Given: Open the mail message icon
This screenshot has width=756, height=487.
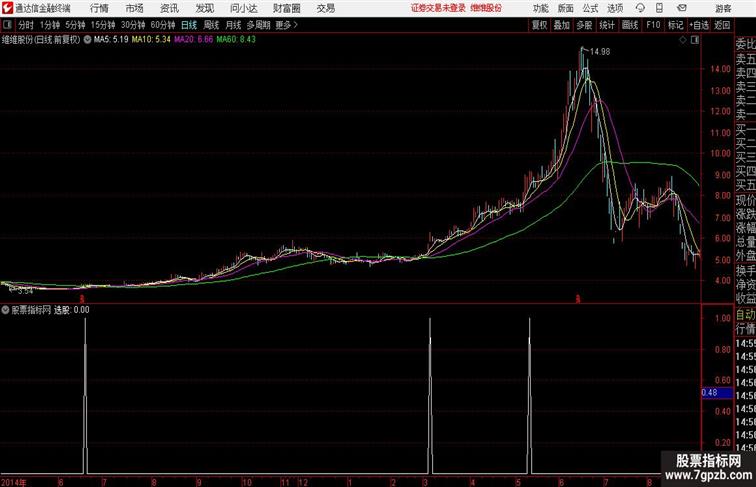Looking at the screenshot, I should (x=682, y=8).
